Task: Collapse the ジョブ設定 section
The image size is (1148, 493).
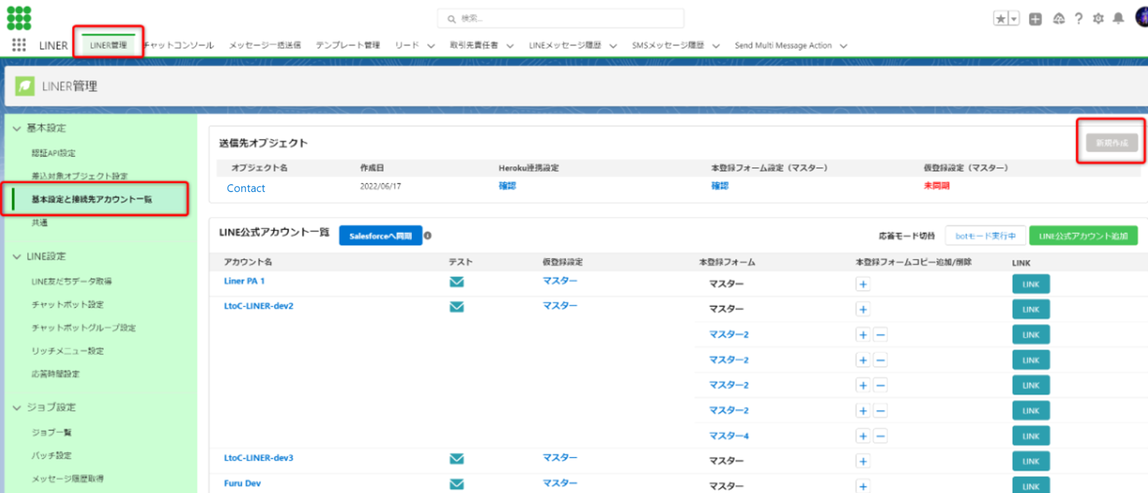Action: tap(17, 407)
